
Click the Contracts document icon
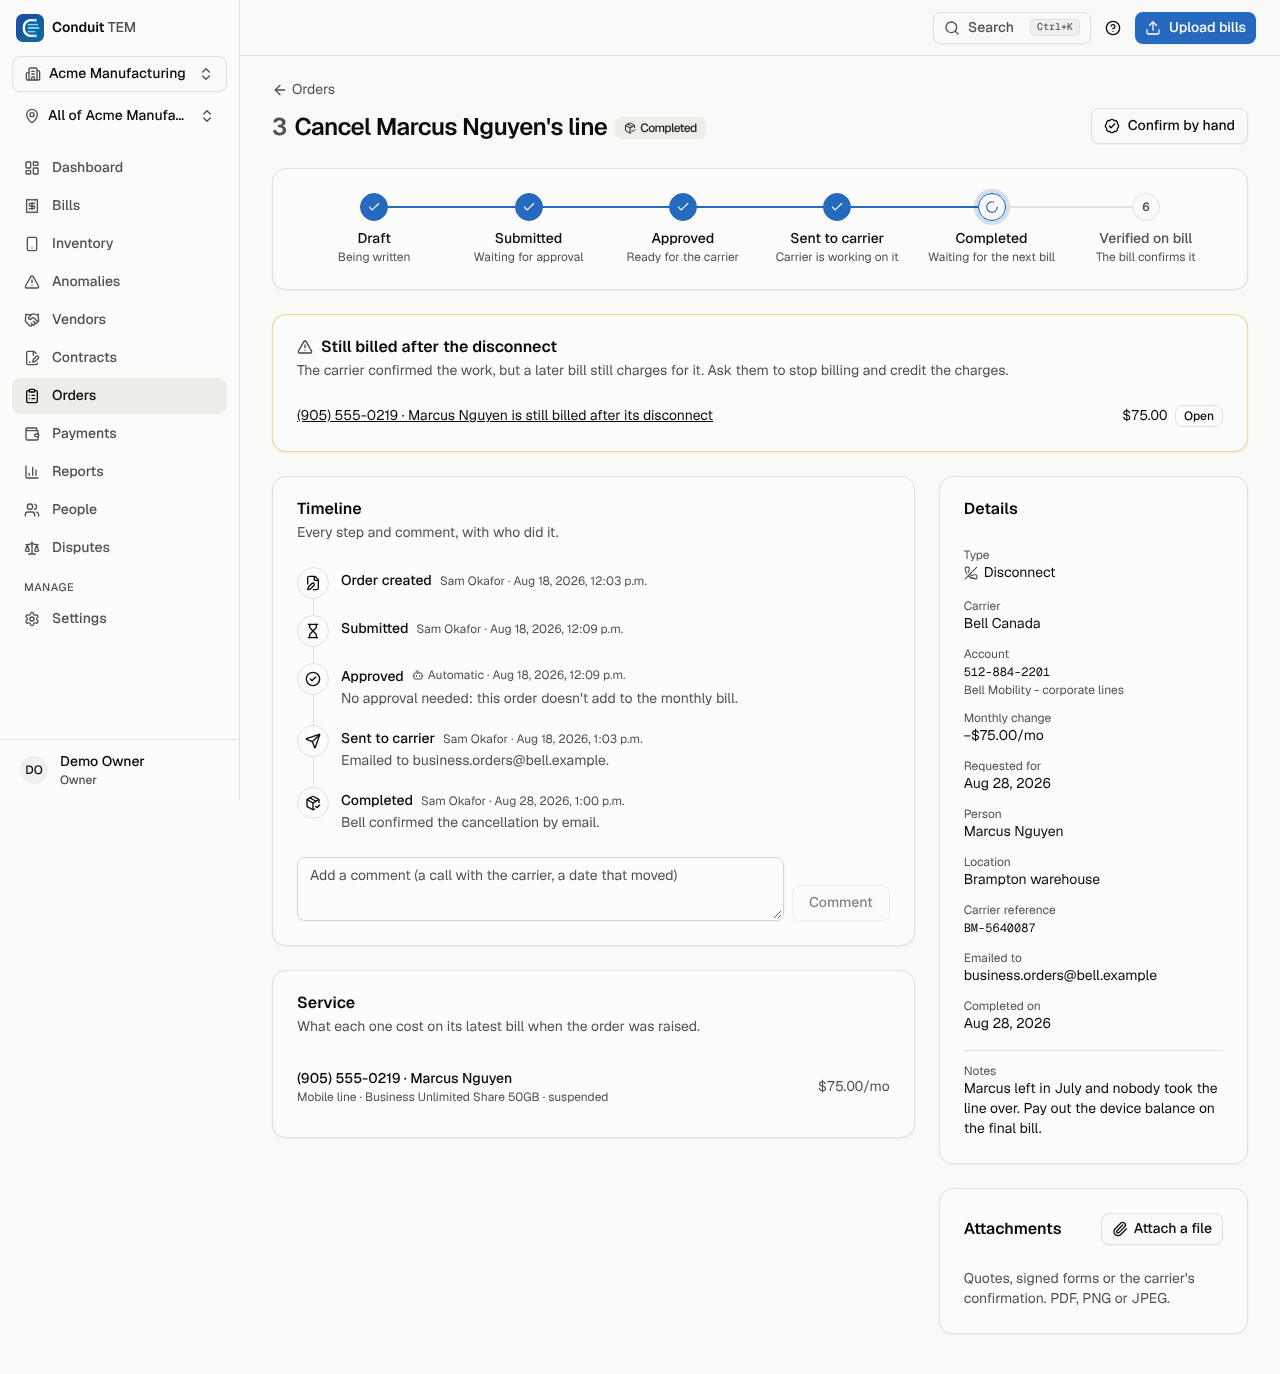(x=32, y=358)
